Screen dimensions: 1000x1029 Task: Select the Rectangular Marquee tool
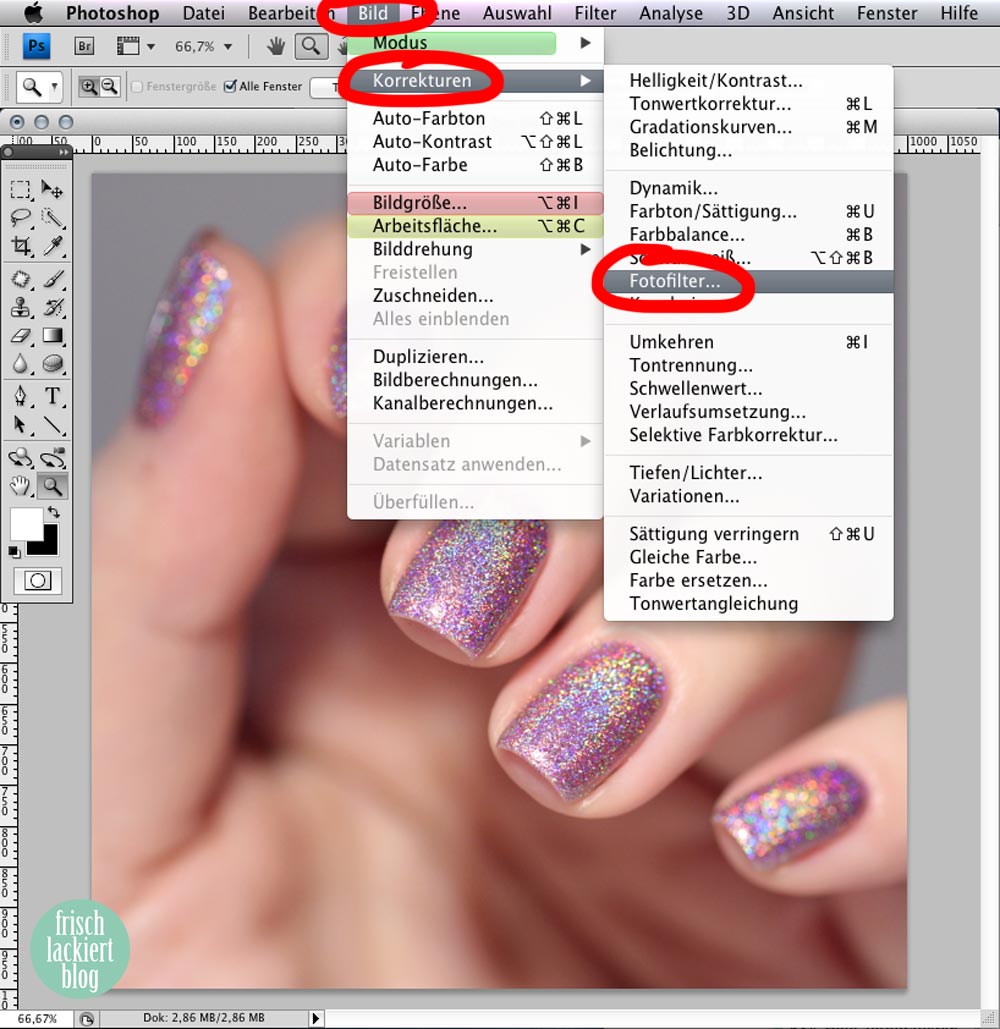coord(20,190)
